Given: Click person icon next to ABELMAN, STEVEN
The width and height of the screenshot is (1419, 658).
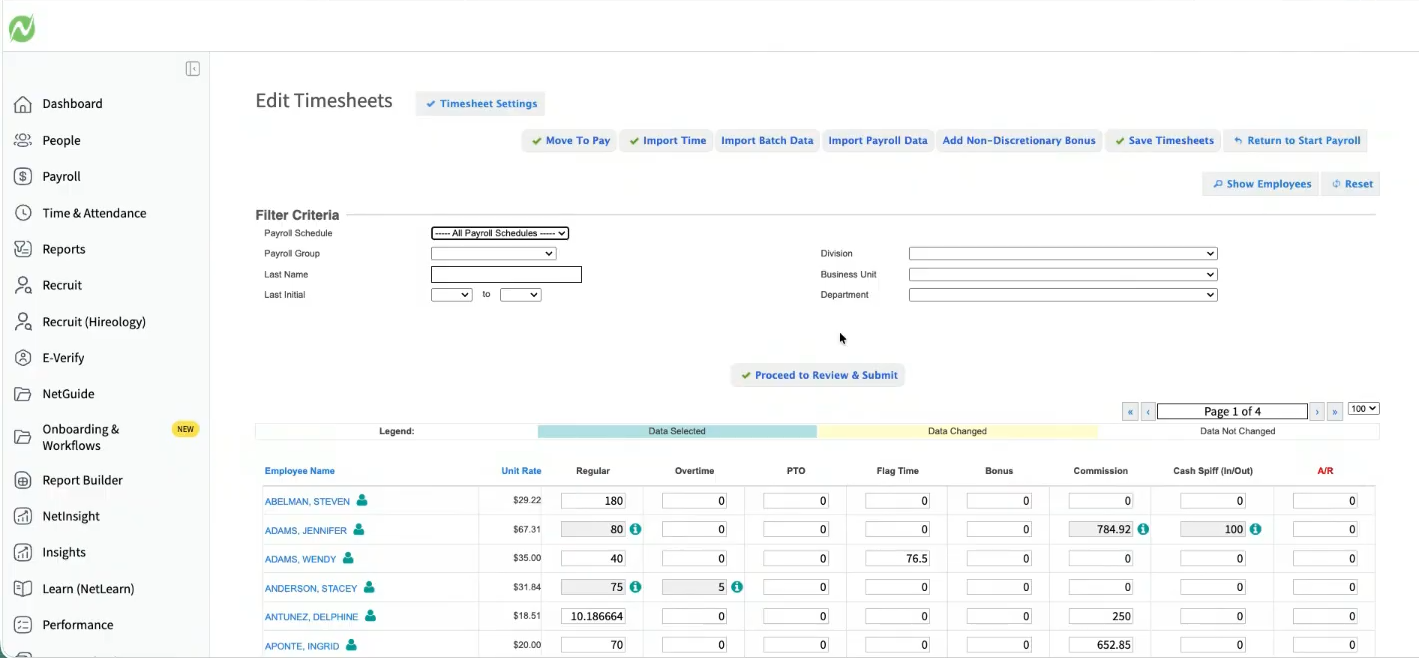Looking at the screenshot, I should 362,500.
